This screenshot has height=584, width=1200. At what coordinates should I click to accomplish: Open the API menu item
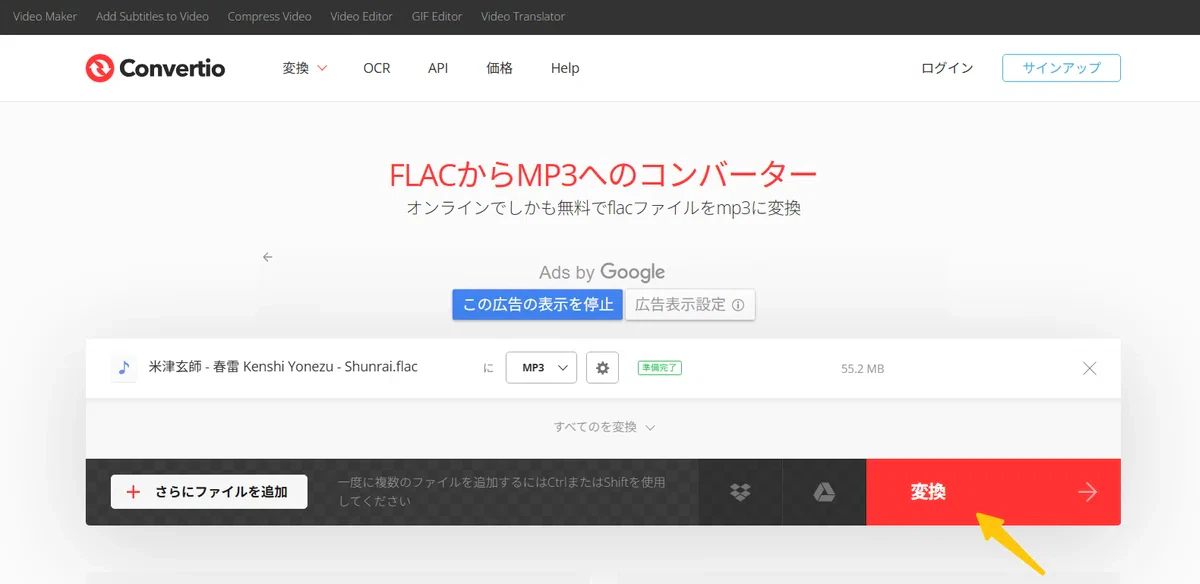pyautogui.click(x=438, y=68)
